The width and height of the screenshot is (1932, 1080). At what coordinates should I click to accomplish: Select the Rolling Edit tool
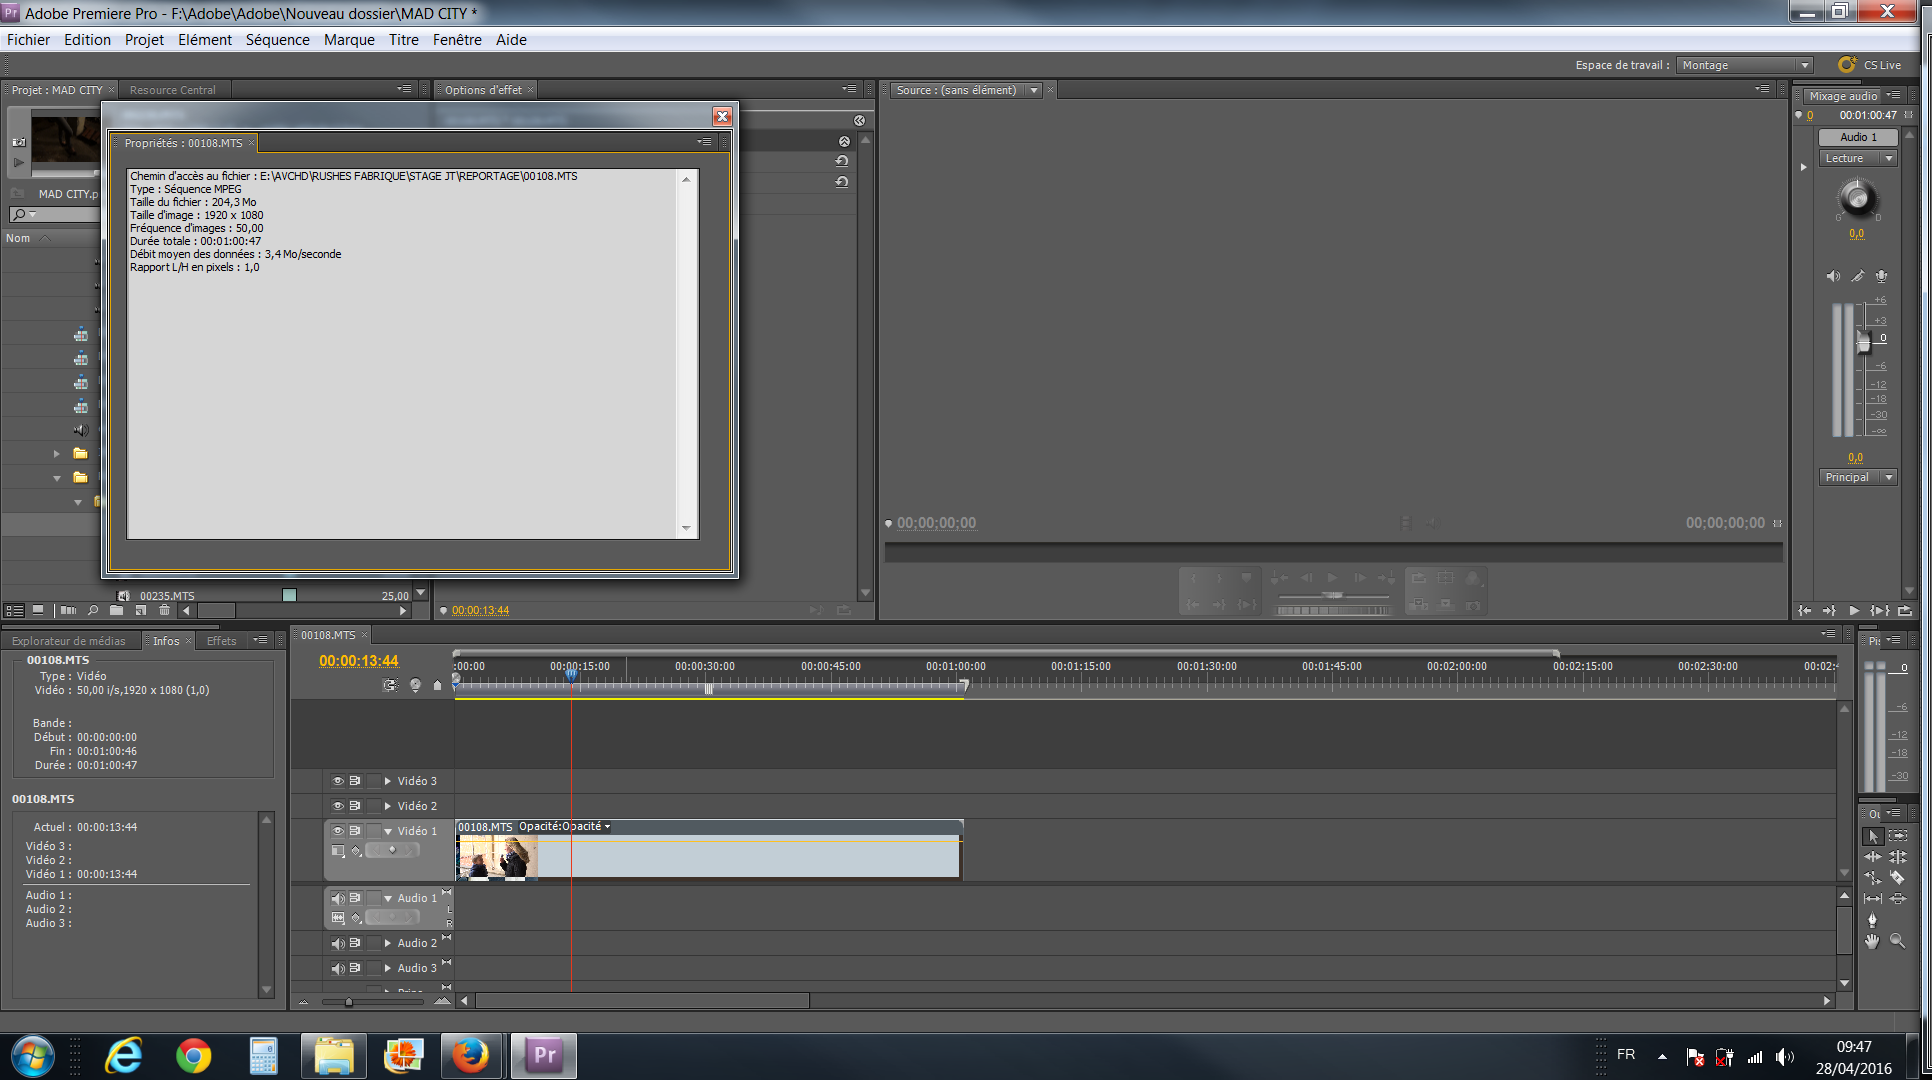[x=1898, y=857]
